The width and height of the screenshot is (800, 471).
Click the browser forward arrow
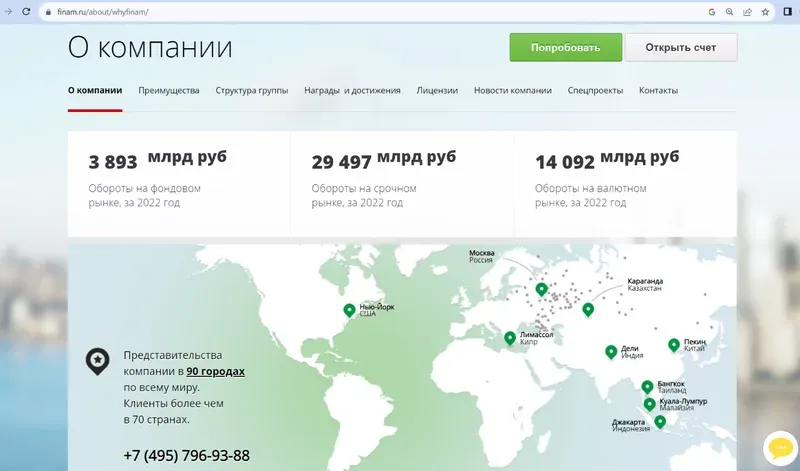8,12
